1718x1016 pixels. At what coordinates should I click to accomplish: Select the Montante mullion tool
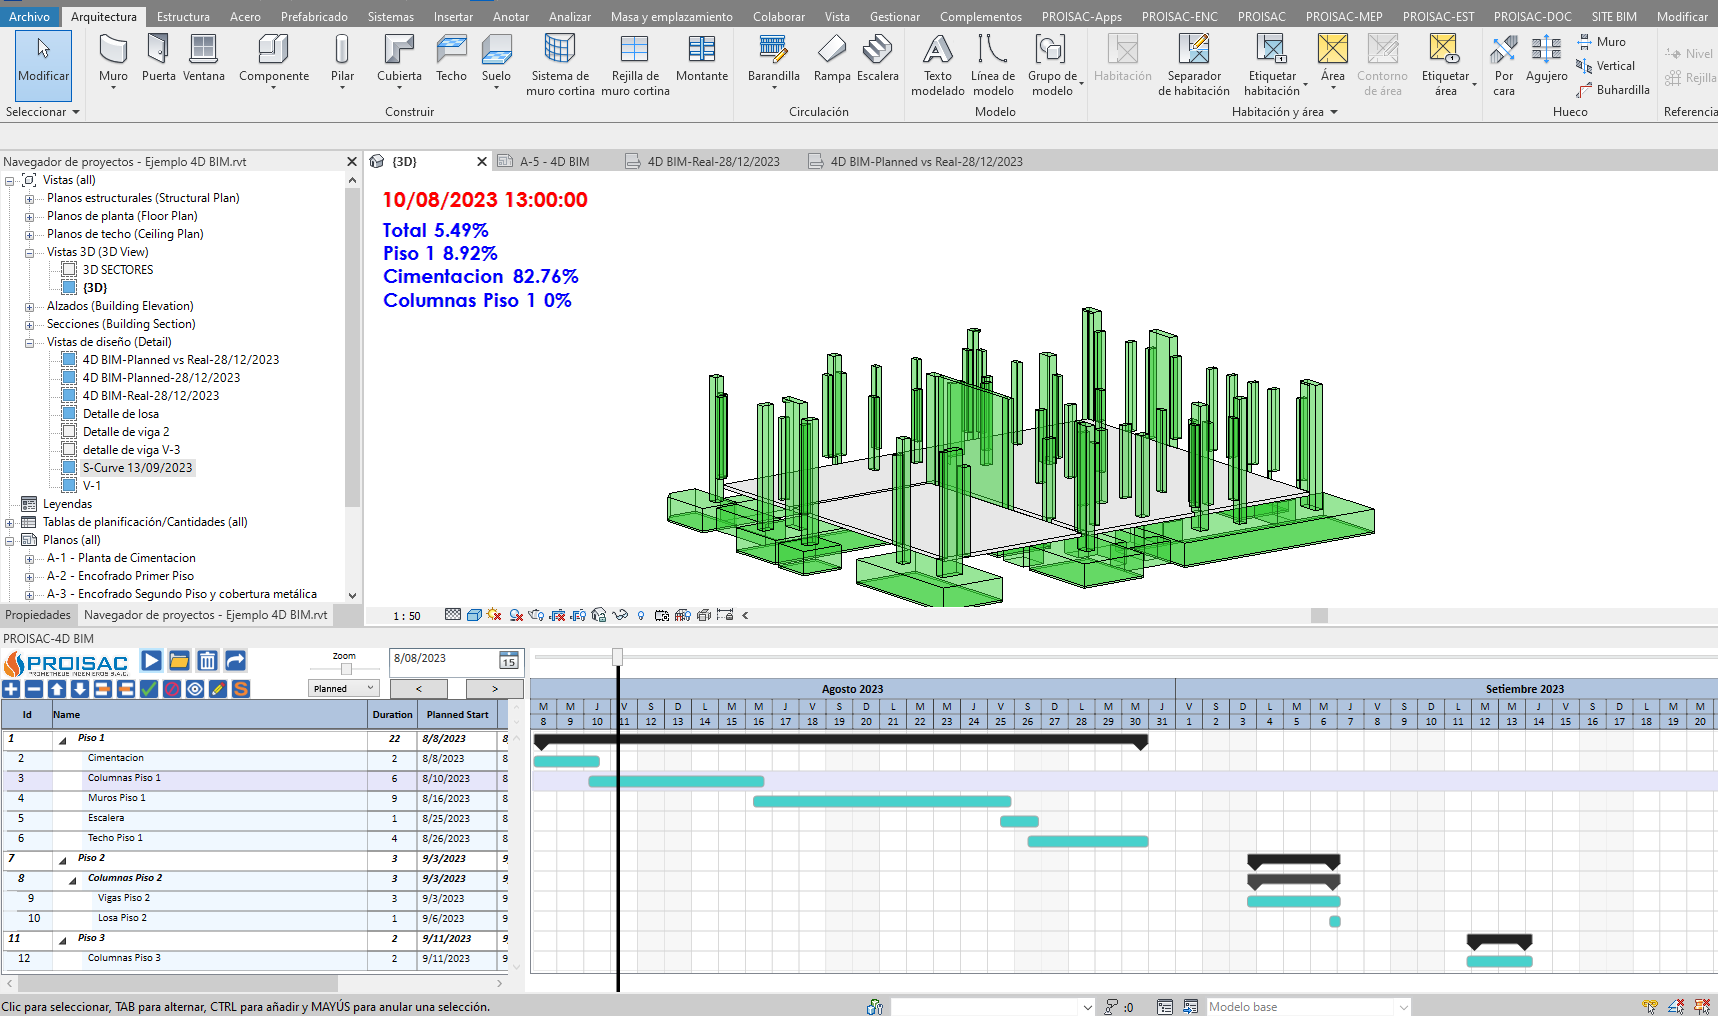[x=702, y=58]
